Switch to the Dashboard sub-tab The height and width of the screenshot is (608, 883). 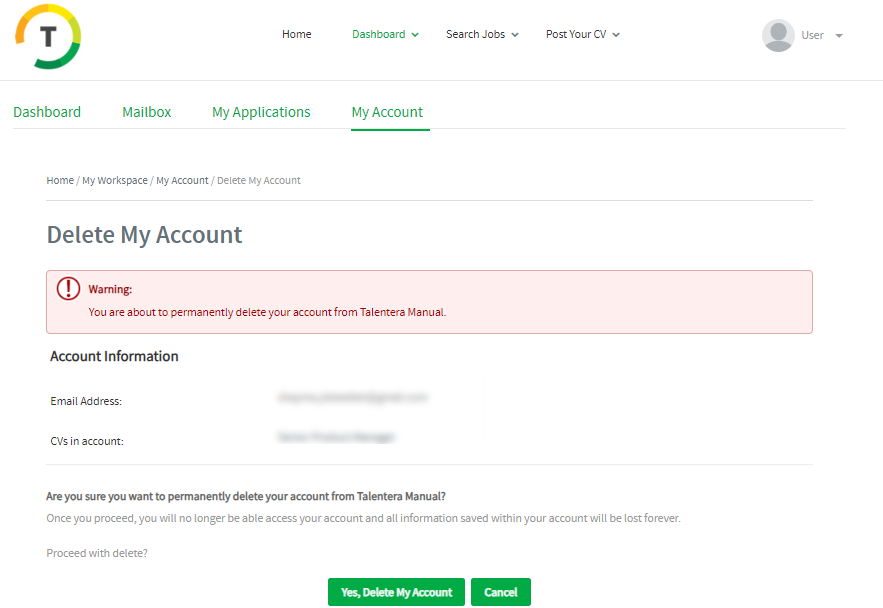point(47,112)
